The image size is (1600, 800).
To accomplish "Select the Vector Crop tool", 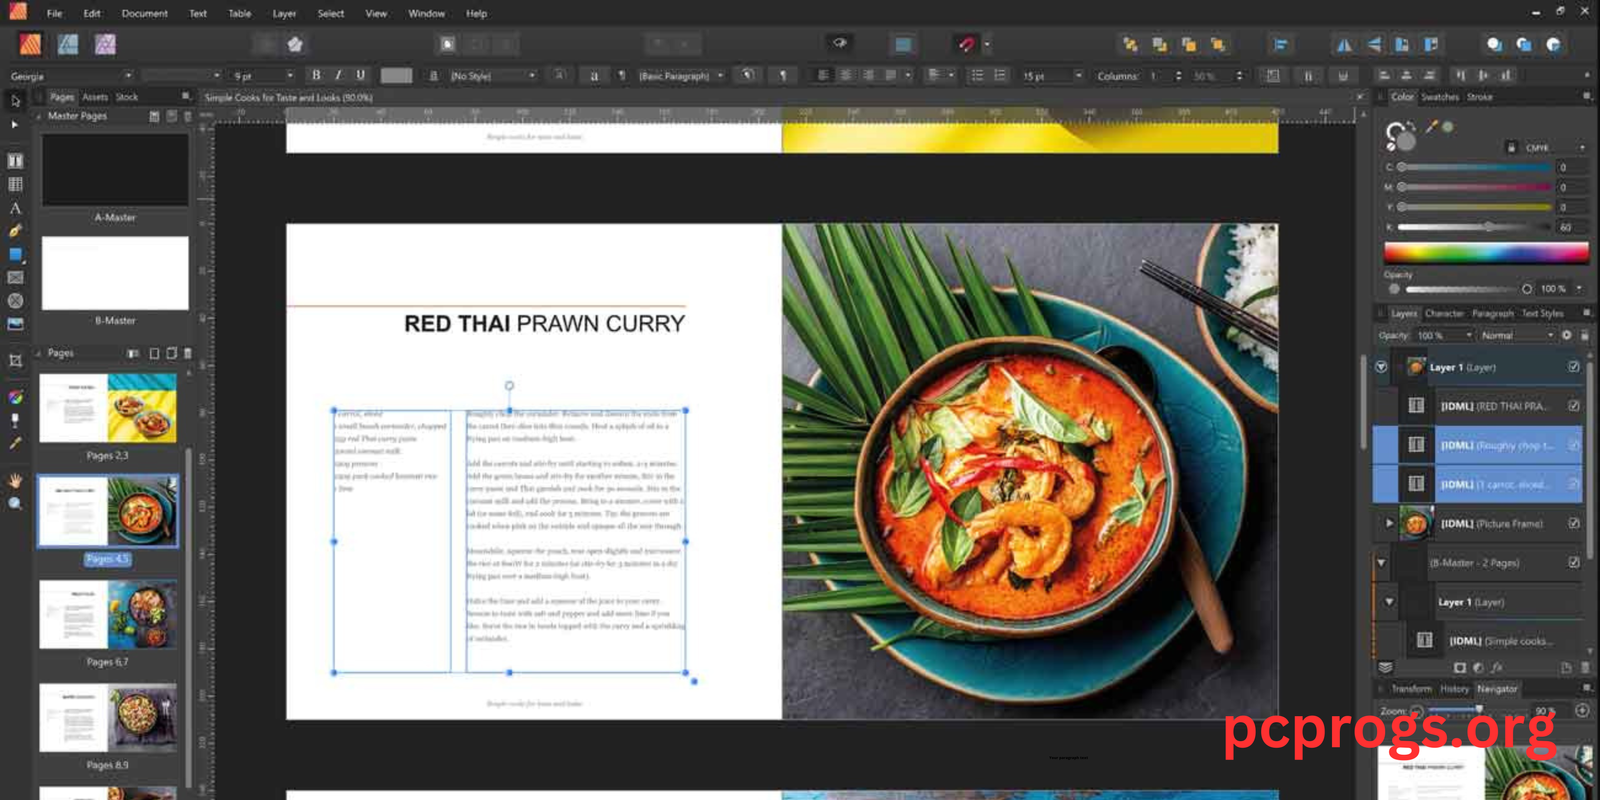I will click(x=15, y=361).
